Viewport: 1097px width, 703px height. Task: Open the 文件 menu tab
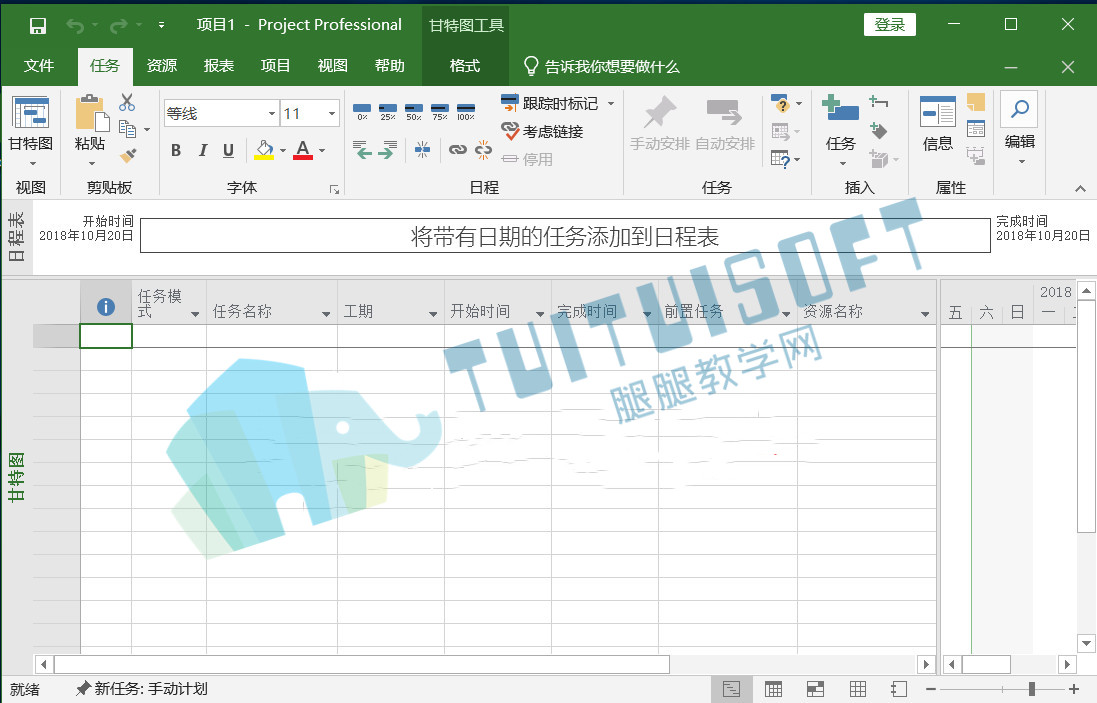pos(38,66)
